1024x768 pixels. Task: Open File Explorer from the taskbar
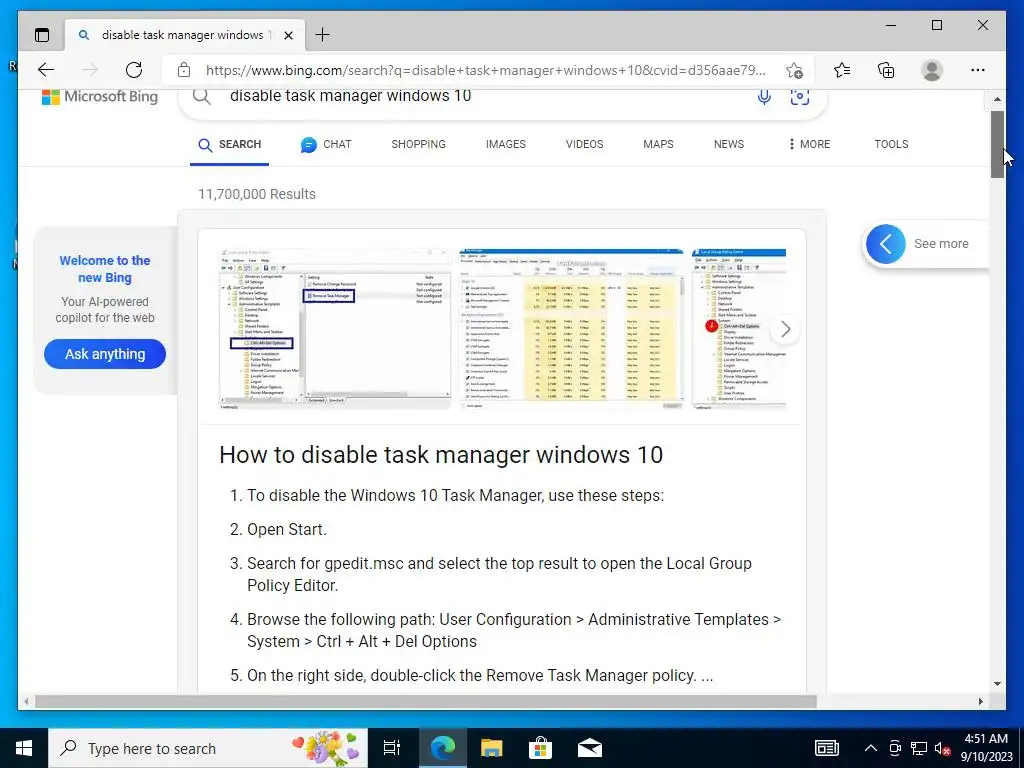tap(492, 748)
